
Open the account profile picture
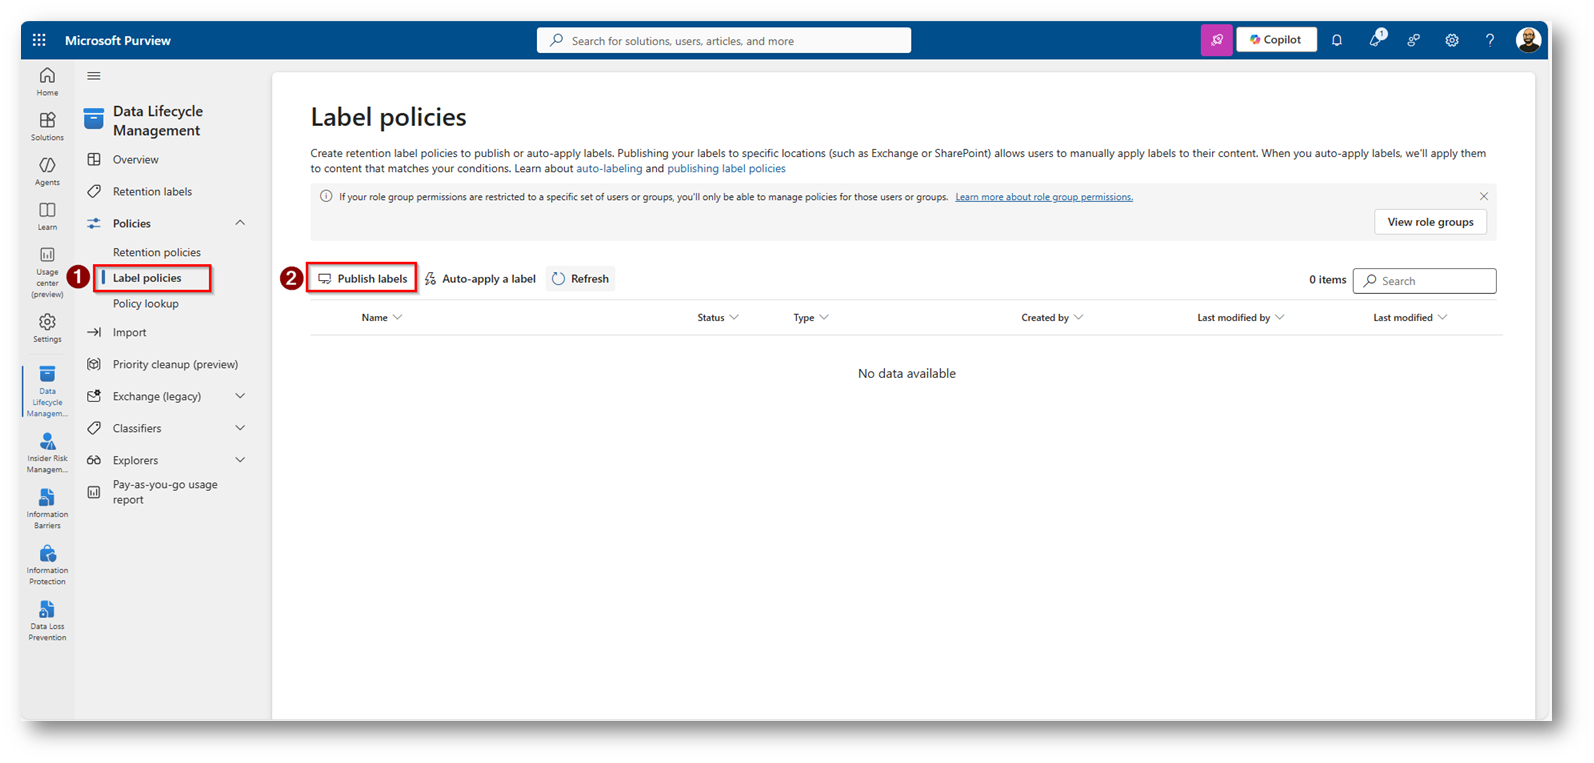tap(1528, 40)
